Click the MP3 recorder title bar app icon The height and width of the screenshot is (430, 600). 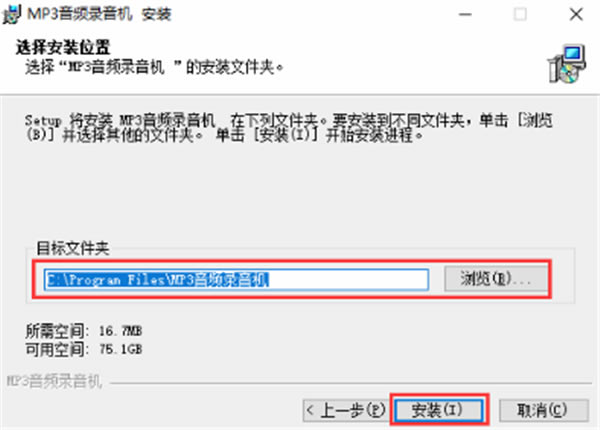click(x=12, y=15)
